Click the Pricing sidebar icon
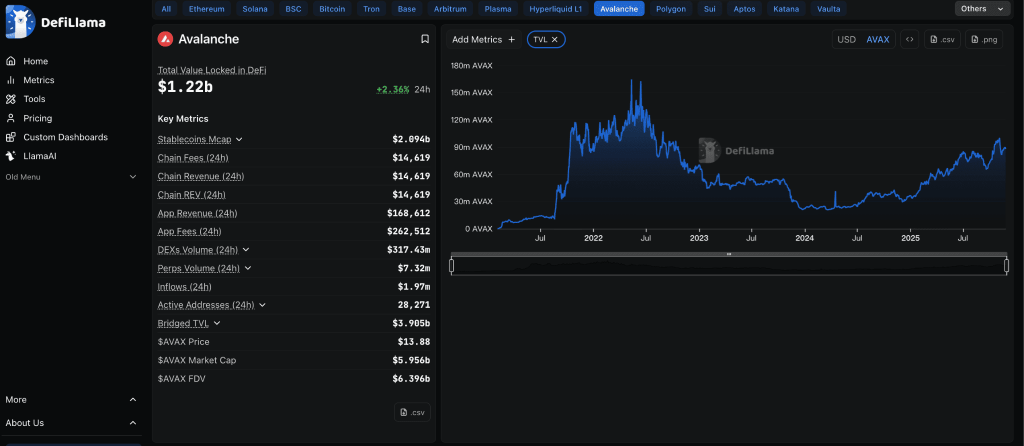This screenshot has width=1024, height=446. (11, 118)
